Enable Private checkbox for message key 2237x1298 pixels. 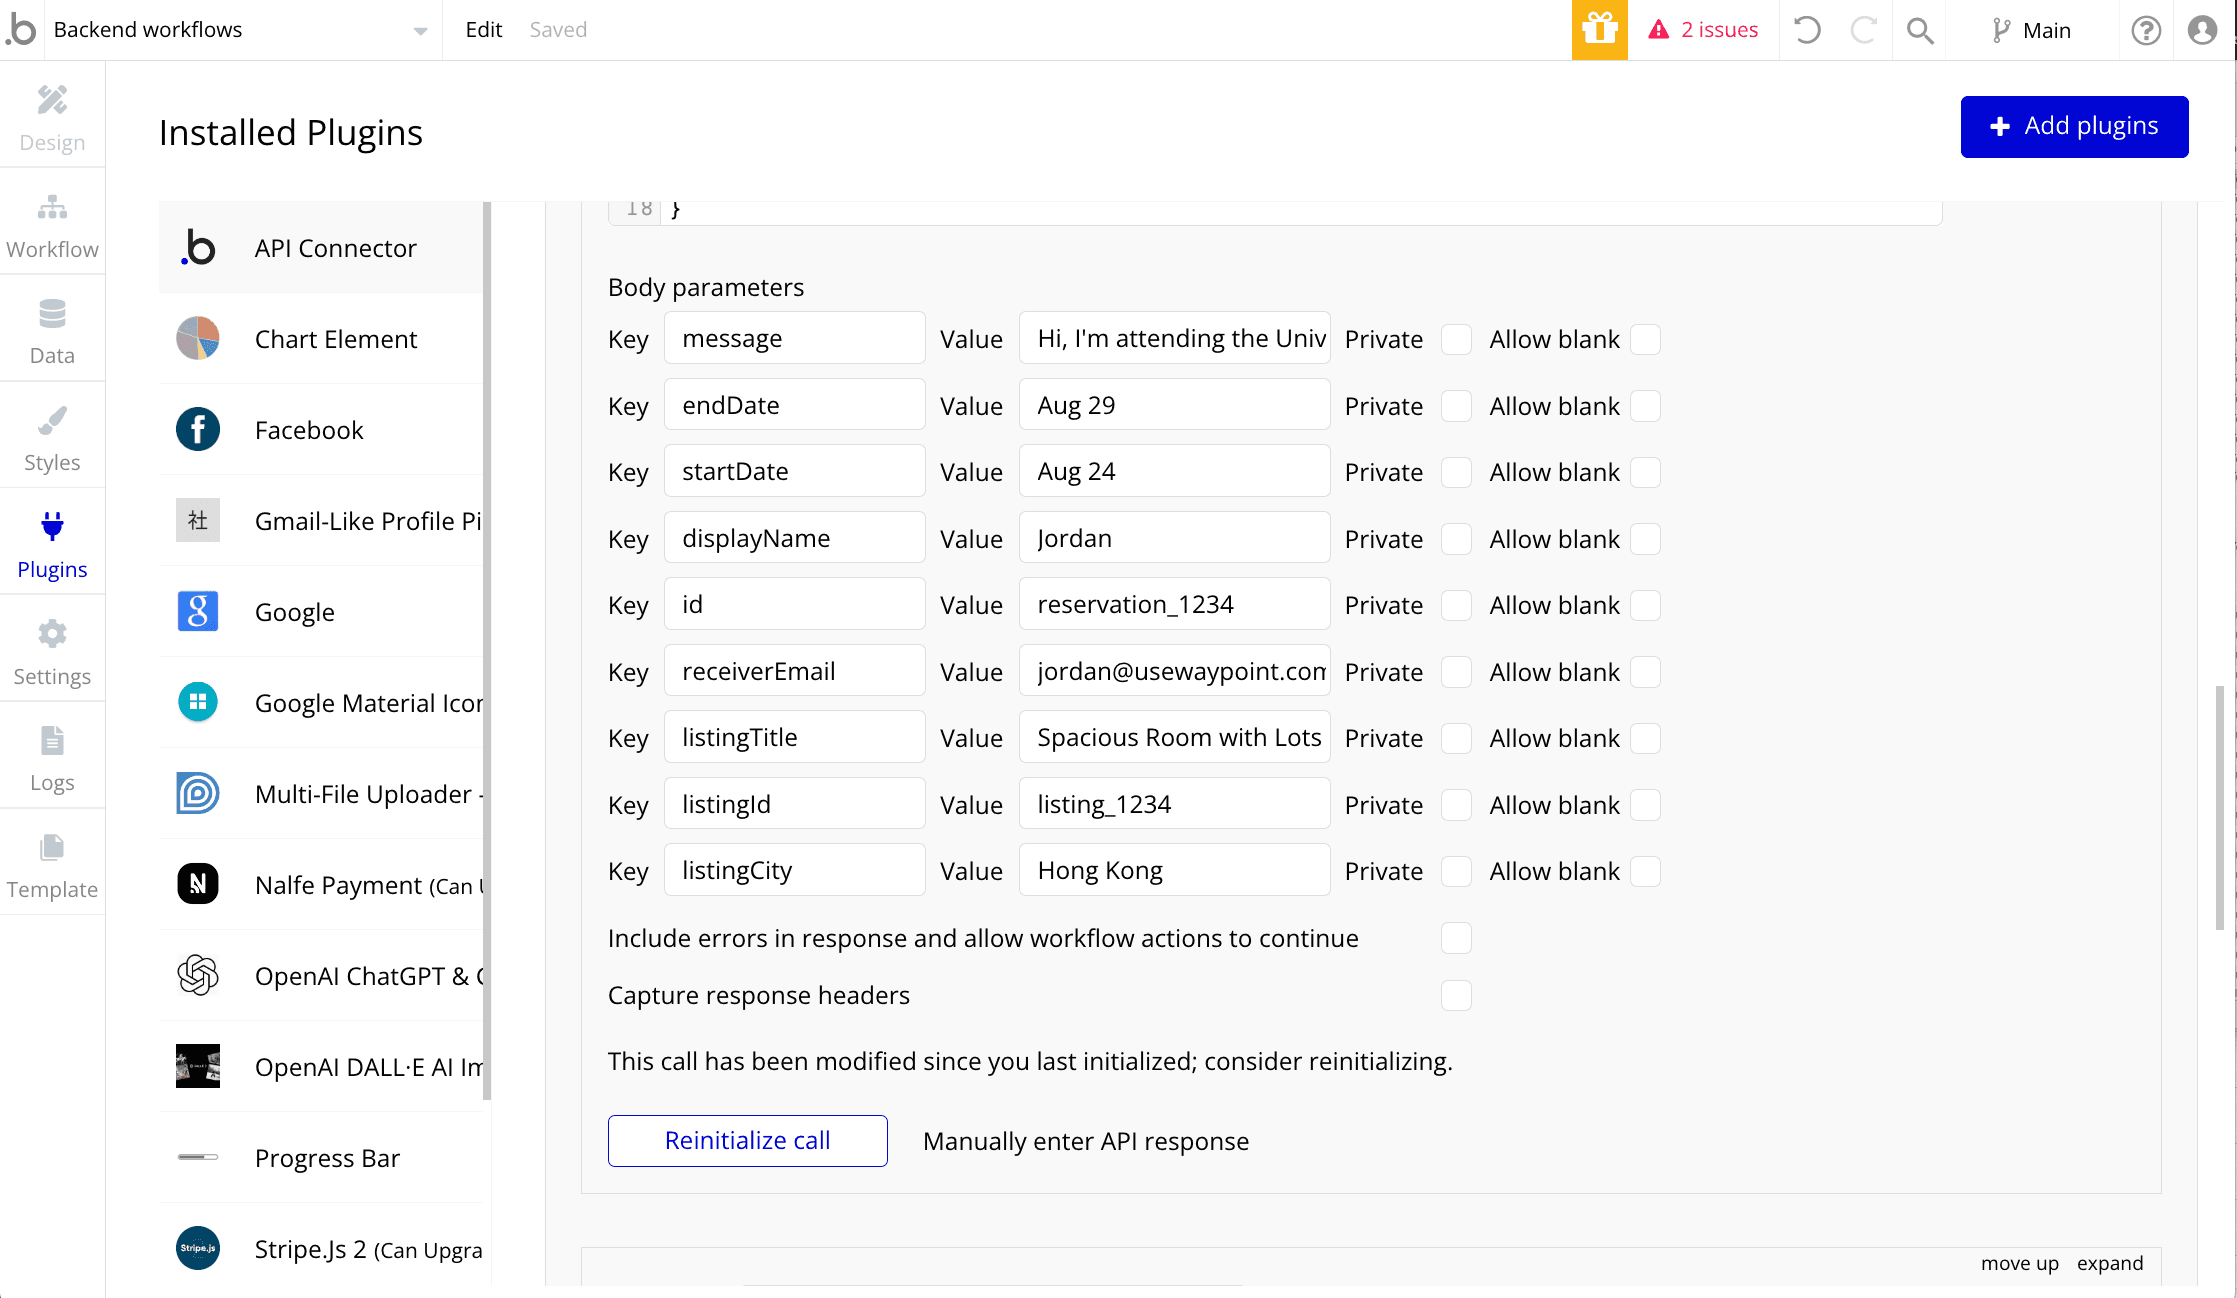coord(1456,339)
